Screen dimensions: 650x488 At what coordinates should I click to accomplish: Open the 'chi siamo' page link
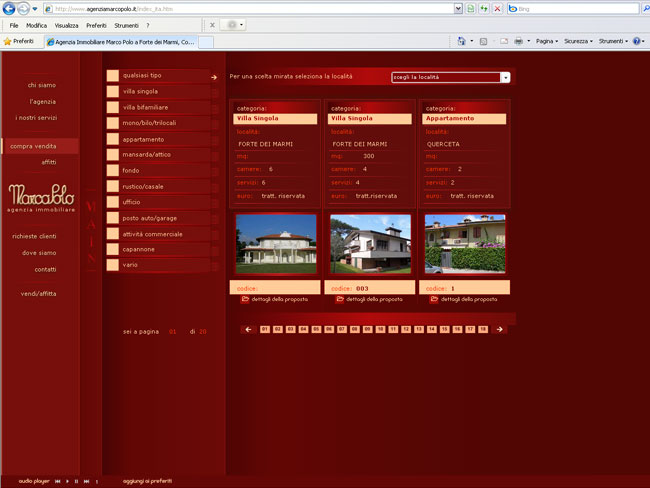[x=41, y=85]
